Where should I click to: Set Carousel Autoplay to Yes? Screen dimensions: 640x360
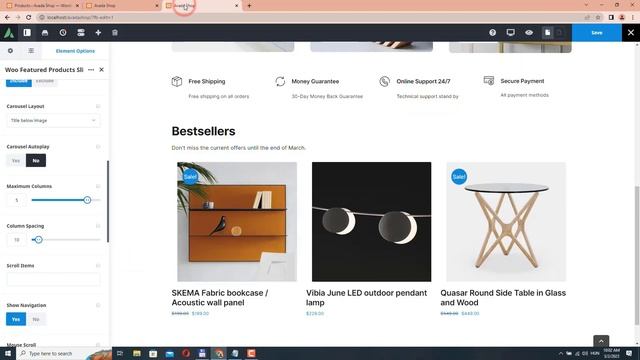pos(16,160)
